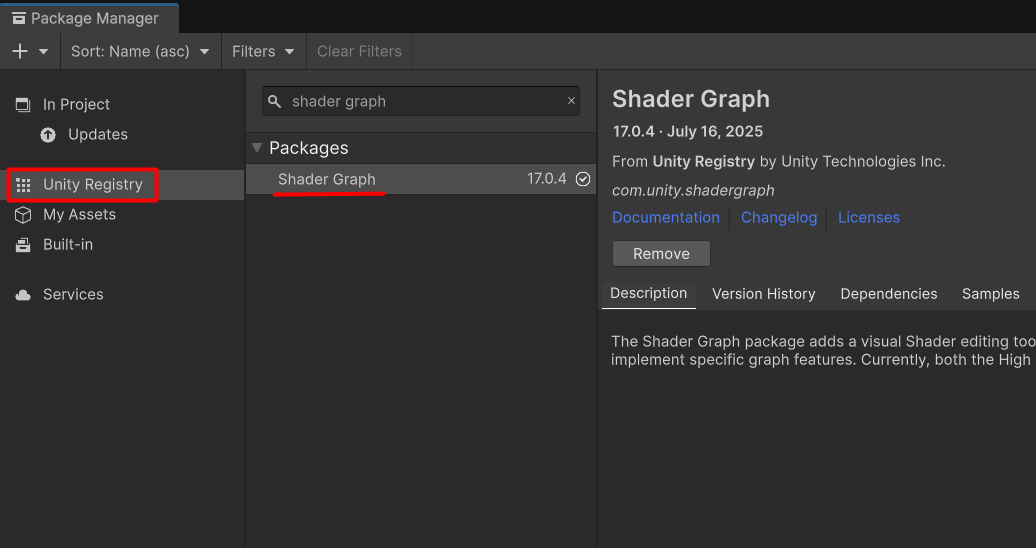
Task: Click the Services cloud icon
Action: [23, 295]
